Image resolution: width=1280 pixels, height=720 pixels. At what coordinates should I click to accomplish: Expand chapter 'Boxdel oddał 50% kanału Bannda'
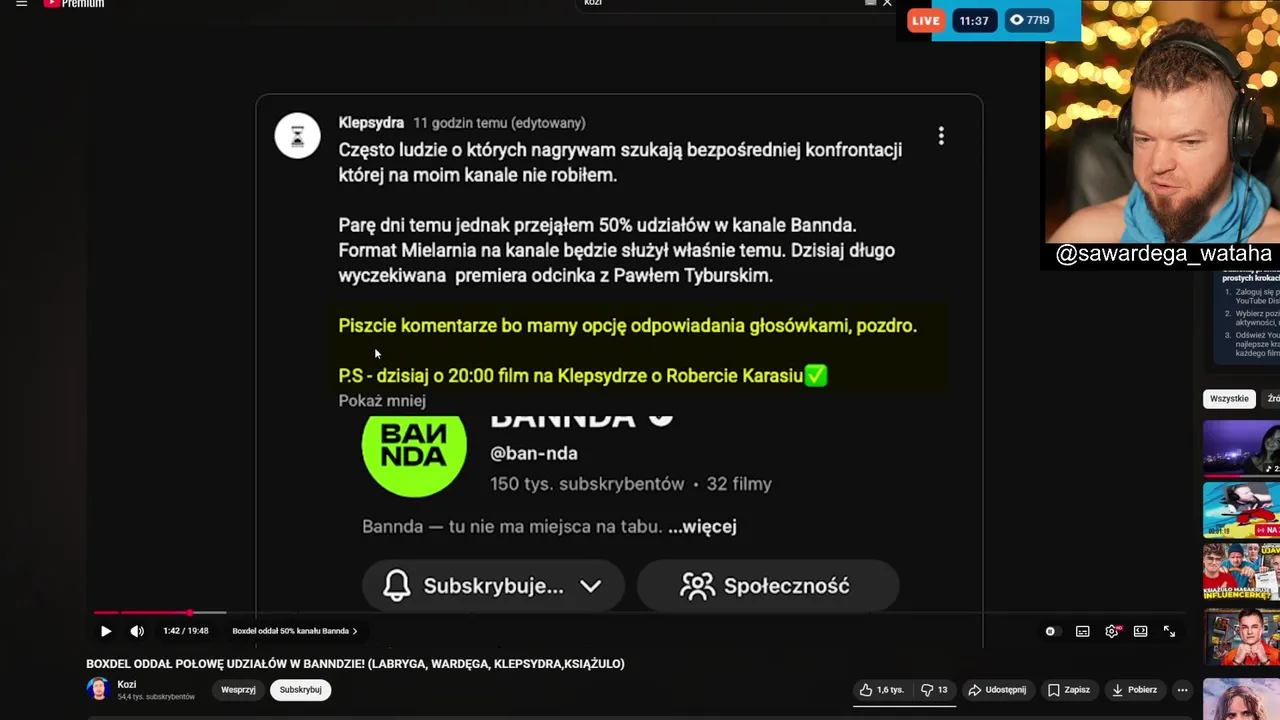[294, 631]
